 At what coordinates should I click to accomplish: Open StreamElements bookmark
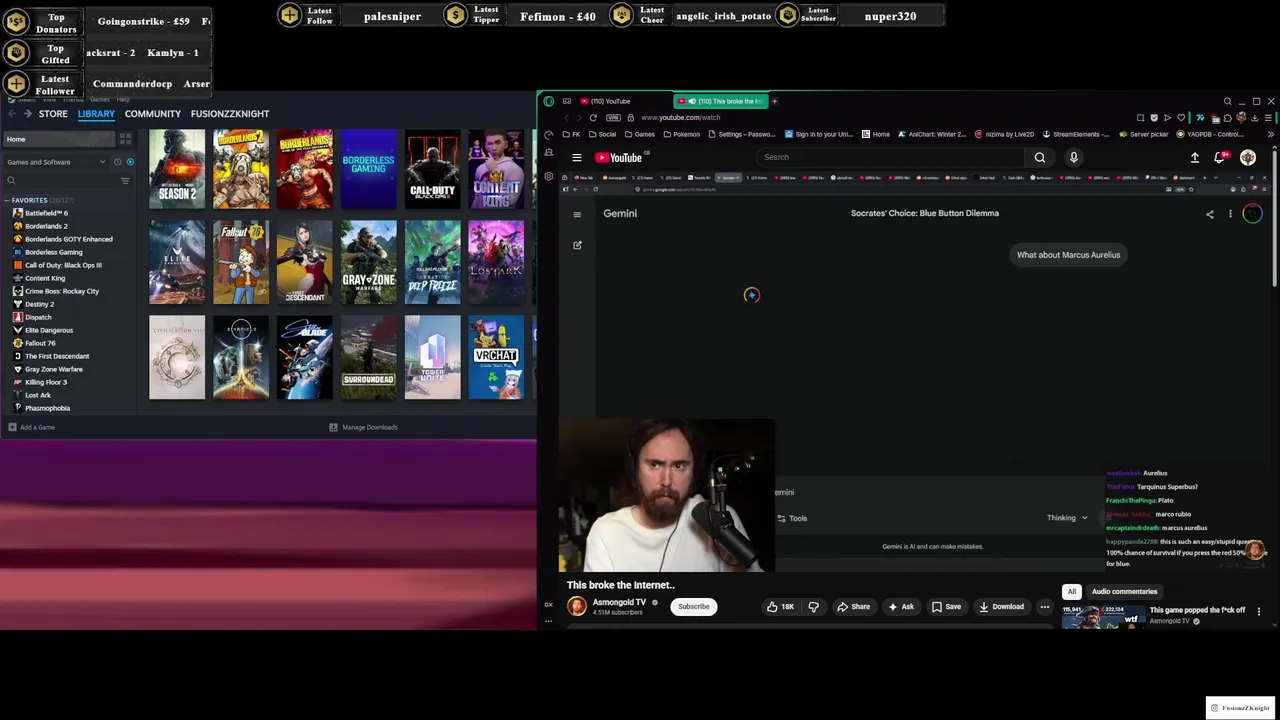pyautogui.click(x=1076, y=134)
